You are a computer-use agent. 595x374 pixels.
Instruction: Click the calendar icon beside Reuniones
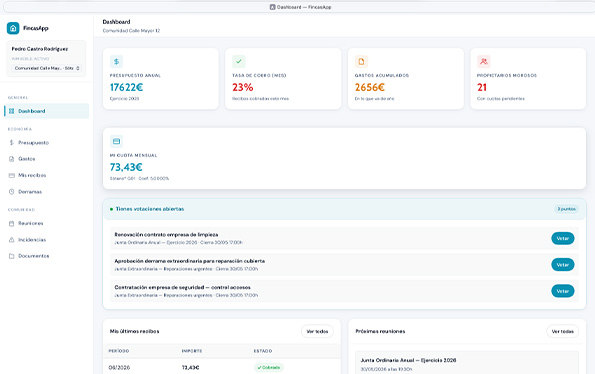click(x=11, y=223)
